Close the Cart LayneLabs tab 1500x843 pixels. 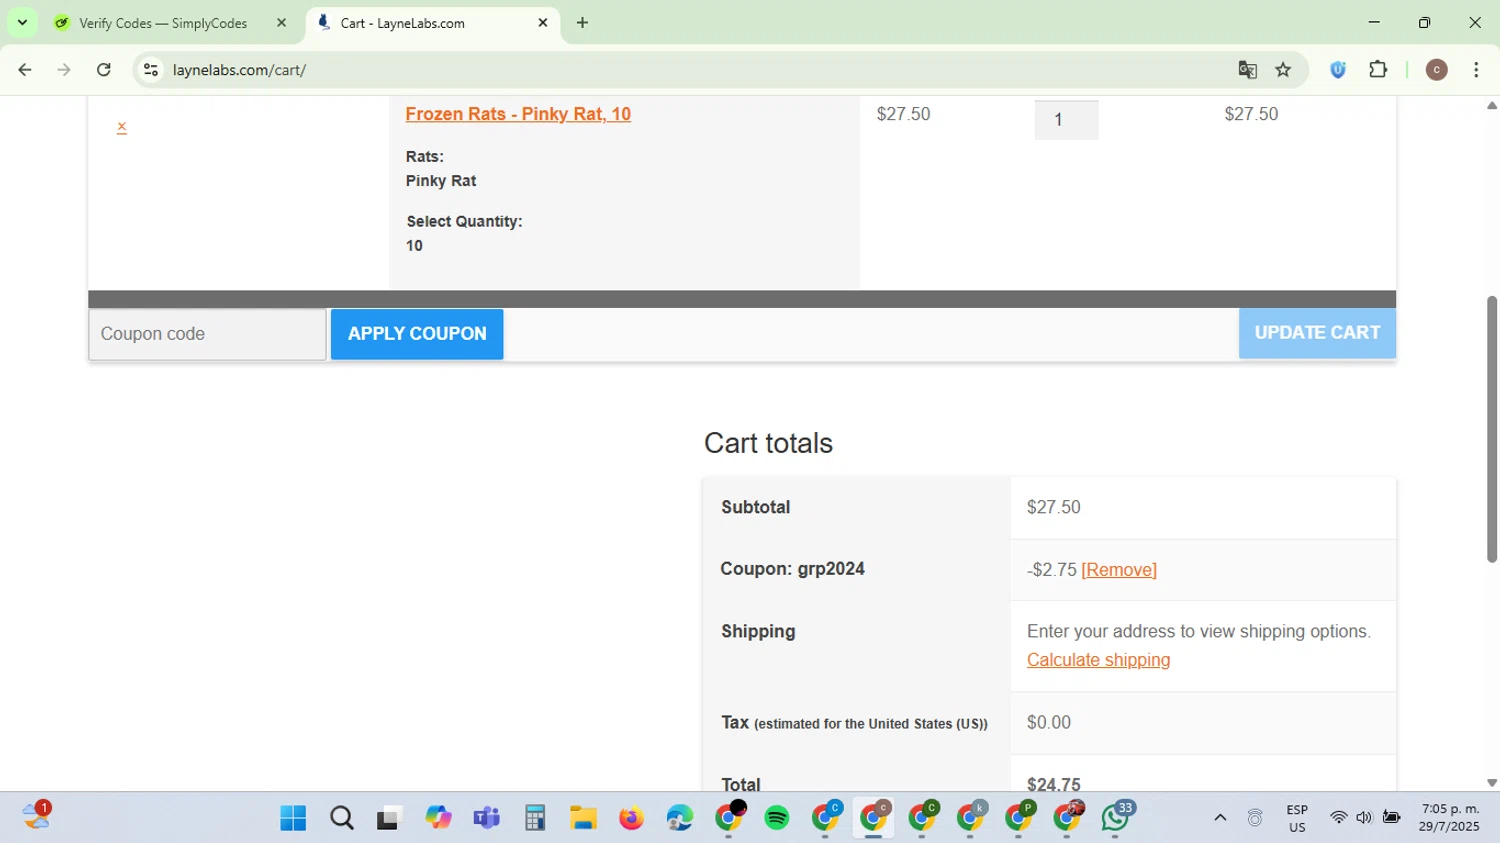543,23
